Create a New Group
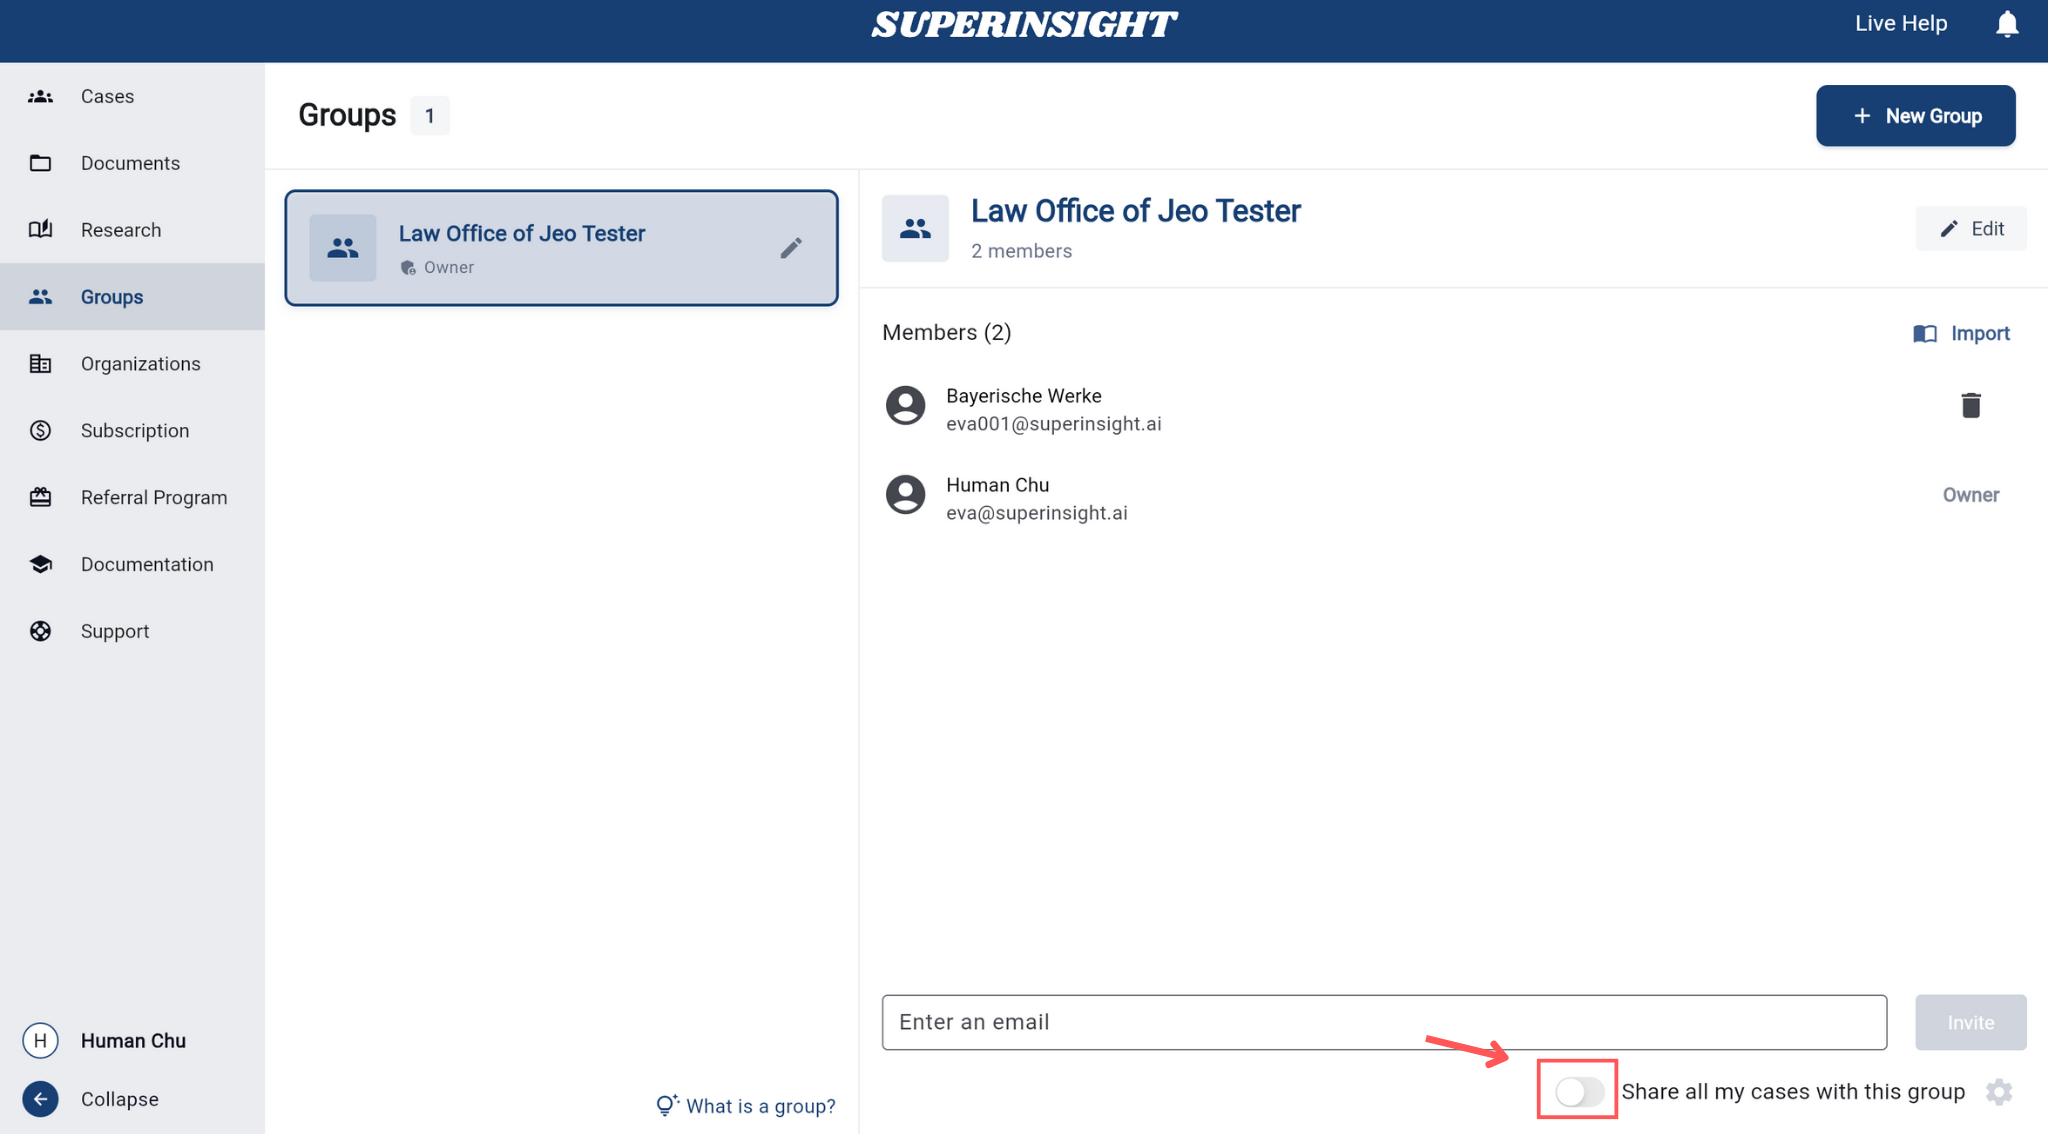2048x1134 pixels. 1915,116
